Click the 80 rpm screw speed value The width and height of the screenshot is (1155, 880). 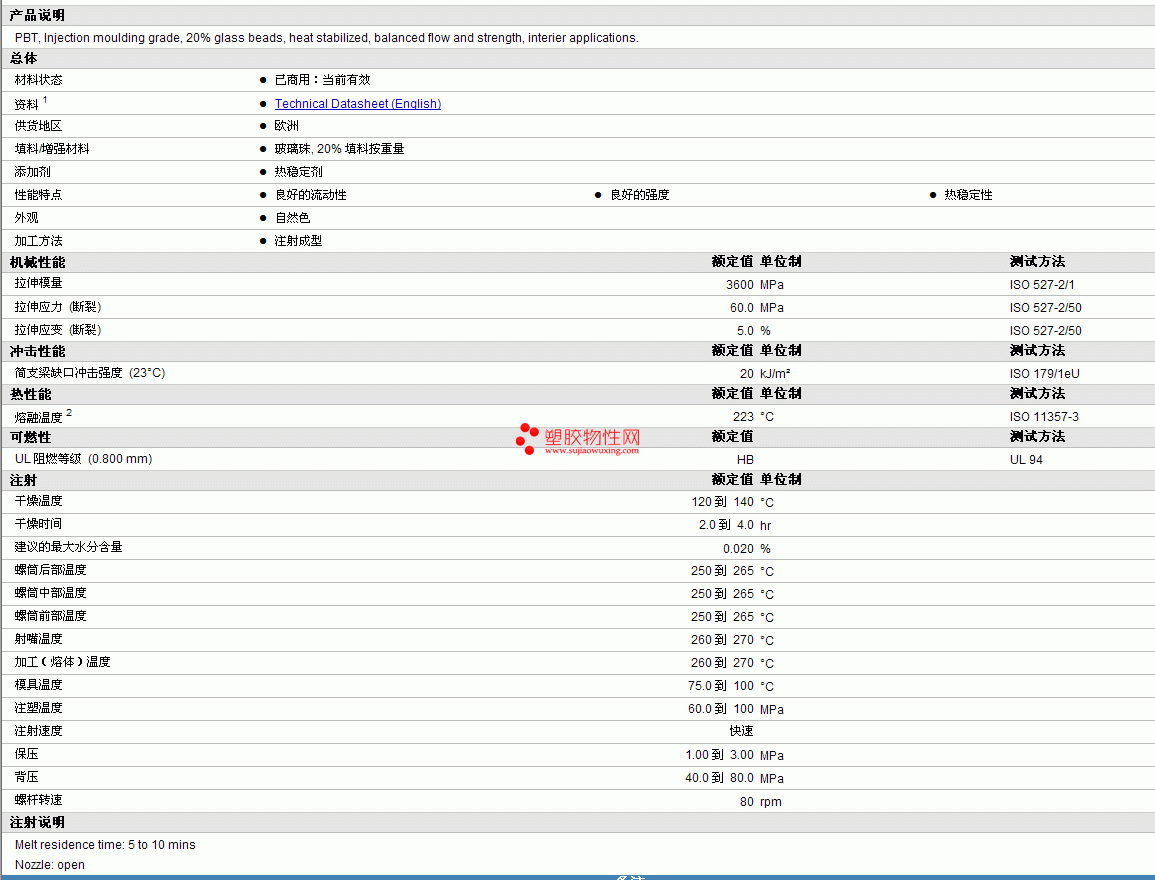point(761,801)
